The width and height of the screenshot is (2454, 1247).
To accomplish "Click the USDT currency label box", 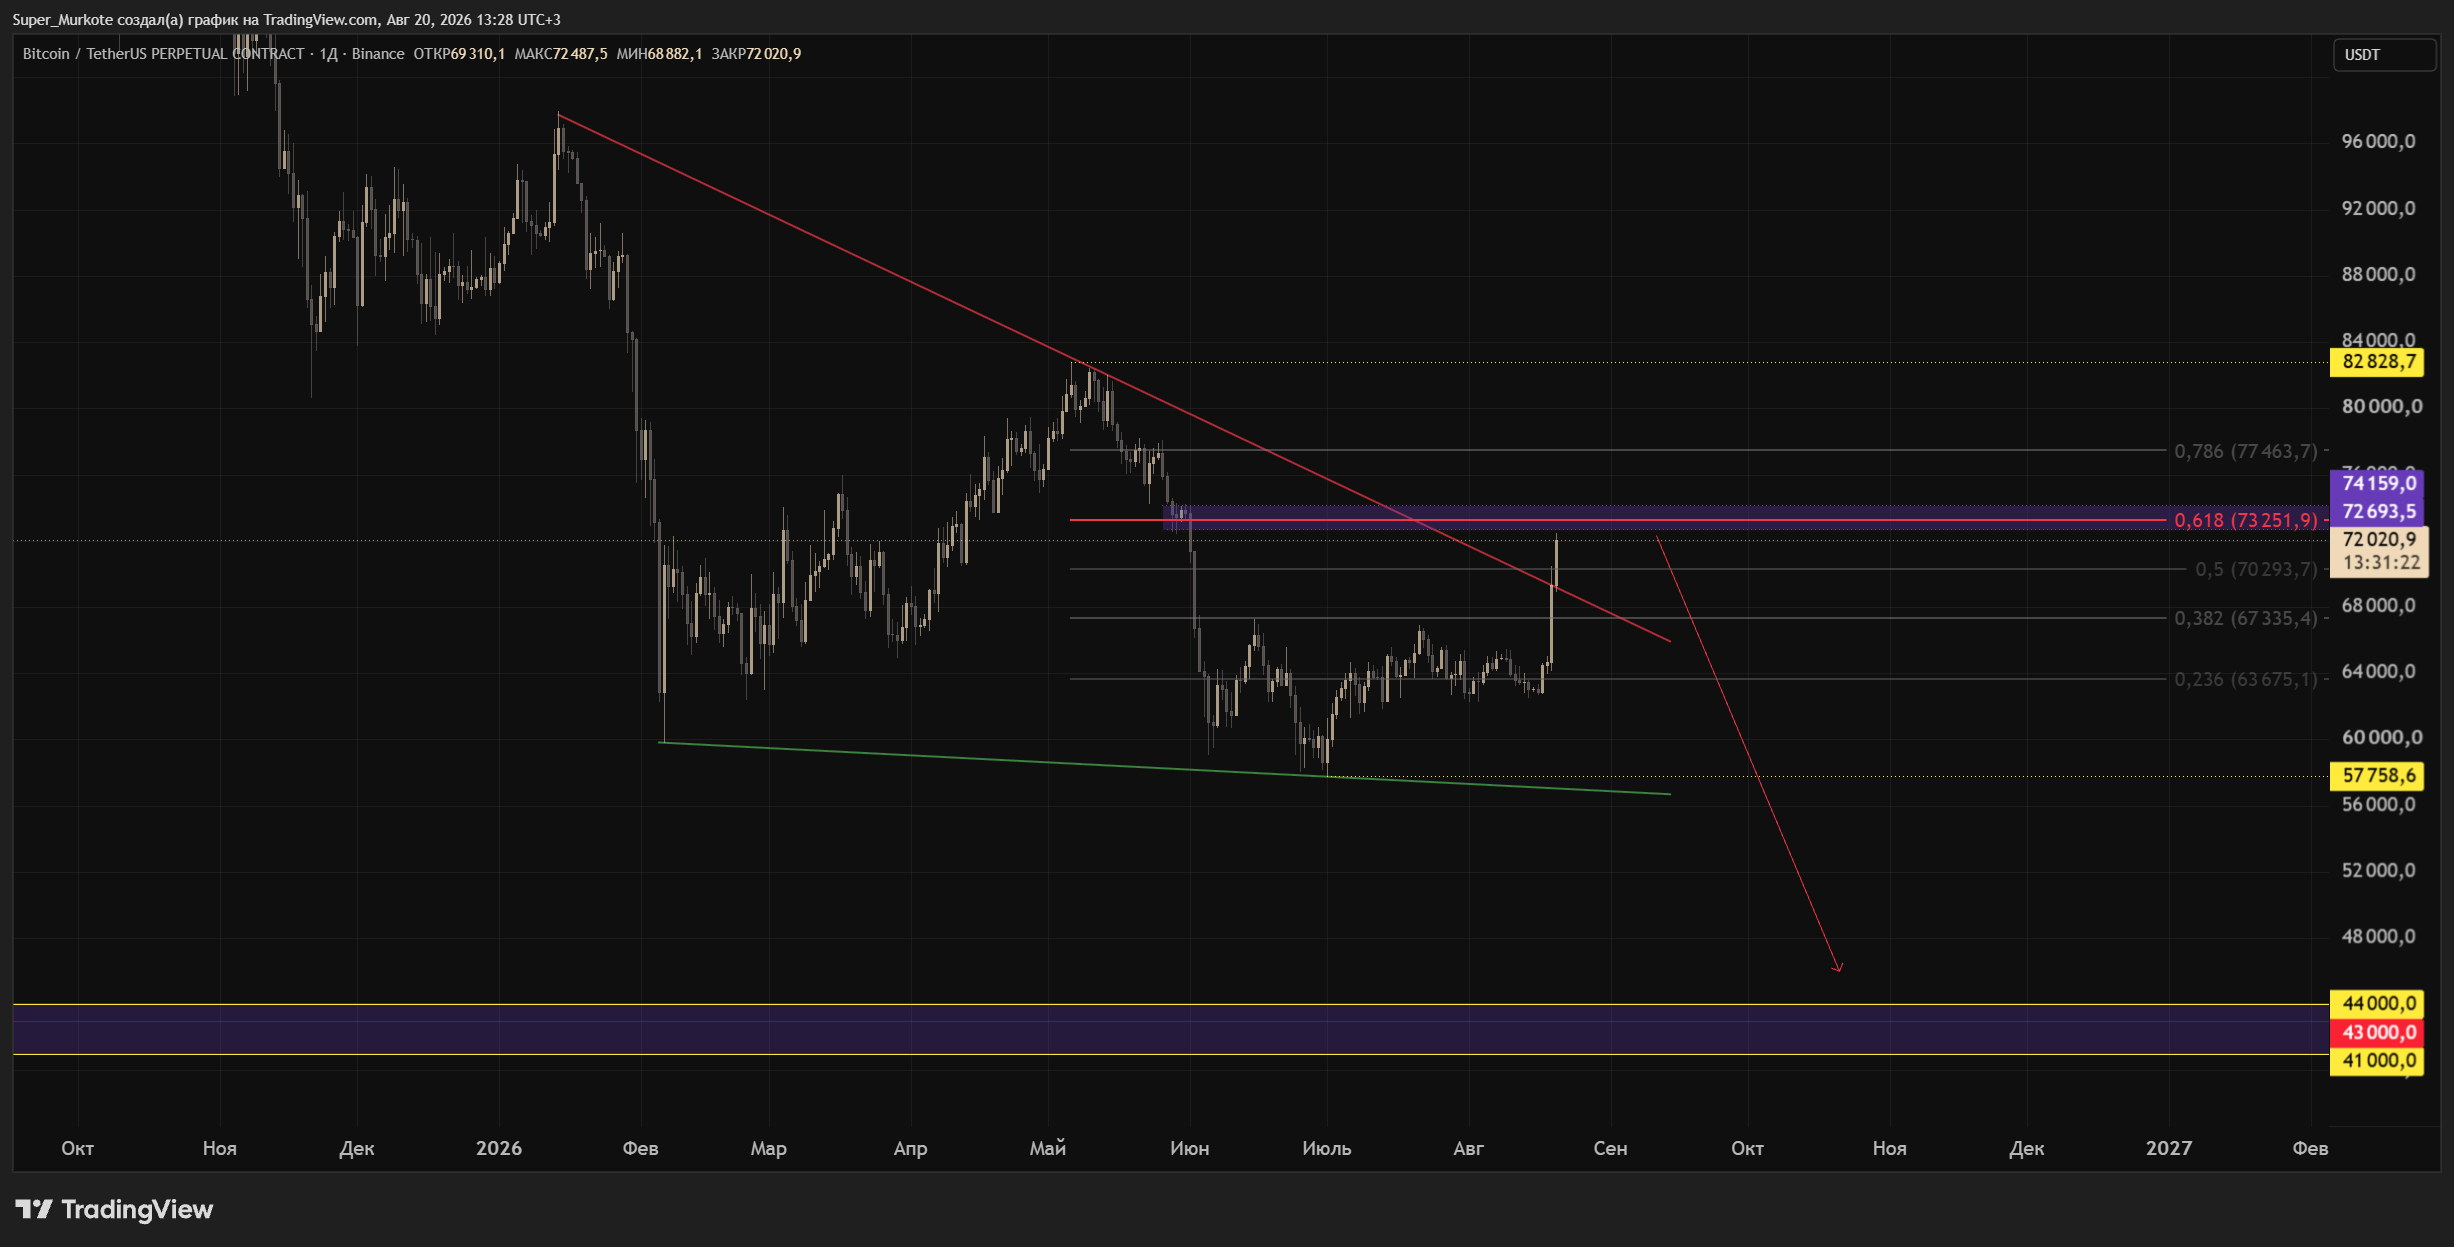I will coord(2384,55).
